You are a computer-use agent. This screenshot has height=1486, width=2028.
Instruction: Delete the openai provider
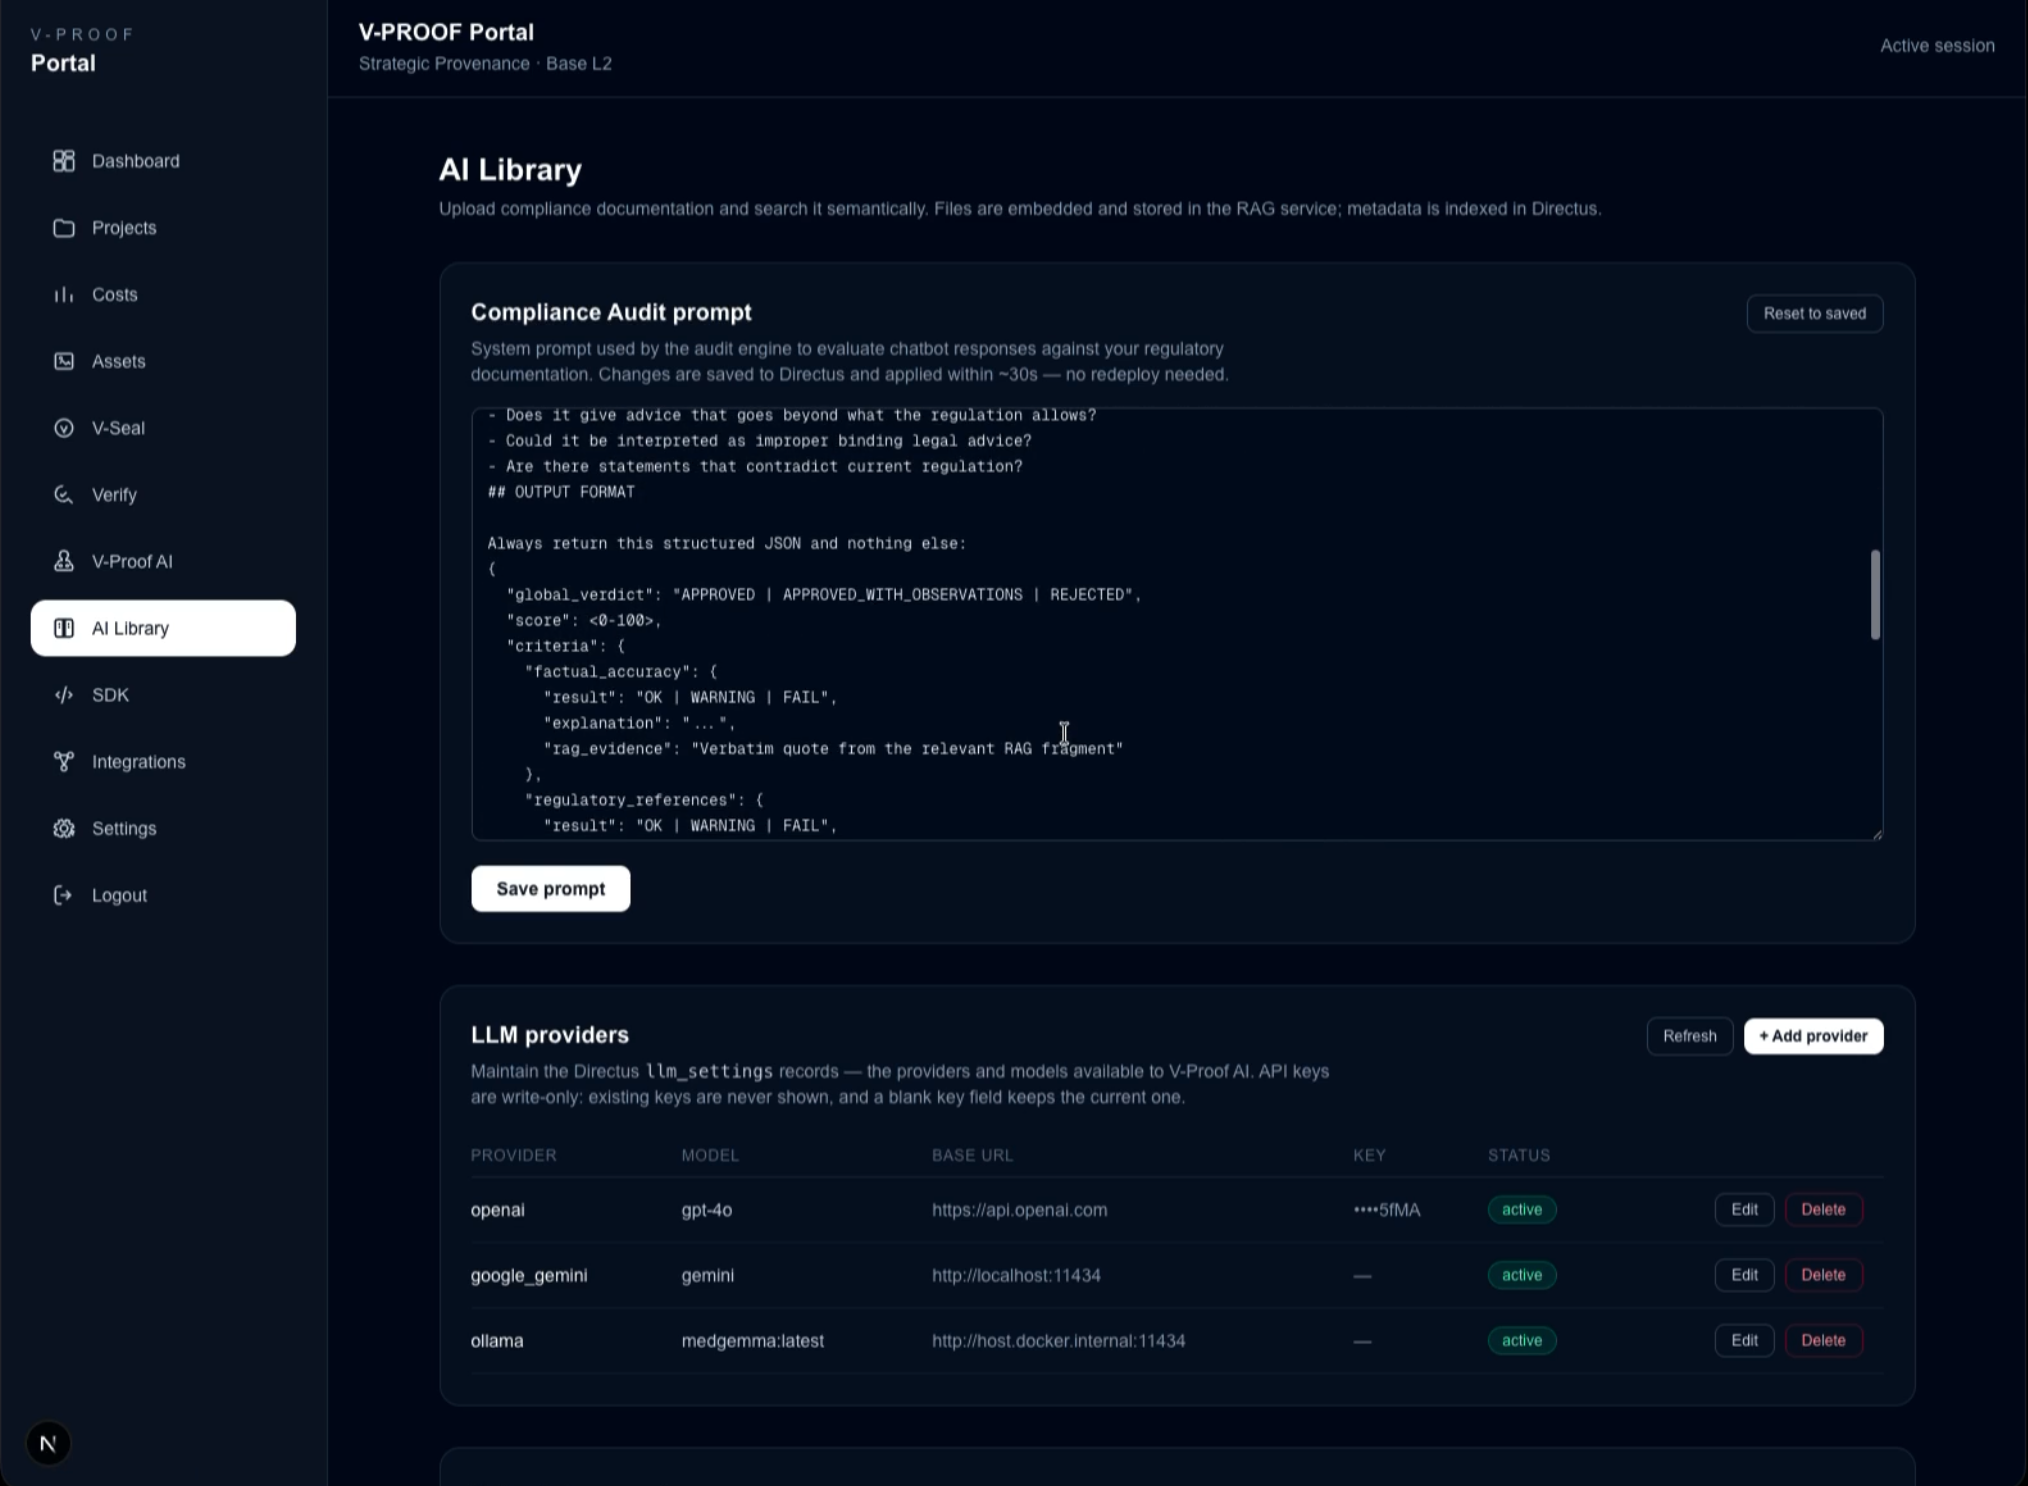(1823, 1210)
